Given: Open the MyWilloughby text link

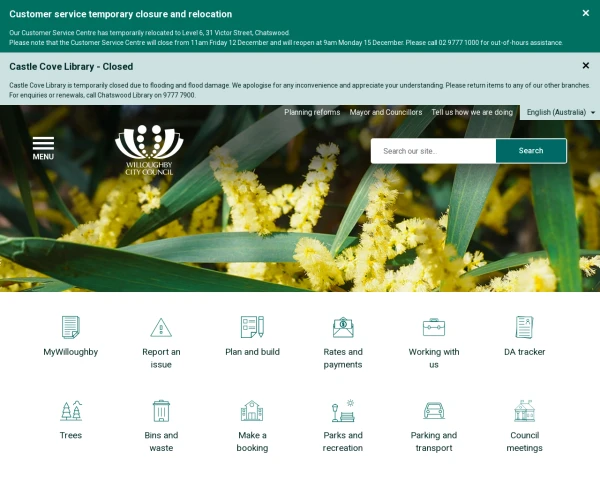Looking at the screenshot, I should (71, 352).
